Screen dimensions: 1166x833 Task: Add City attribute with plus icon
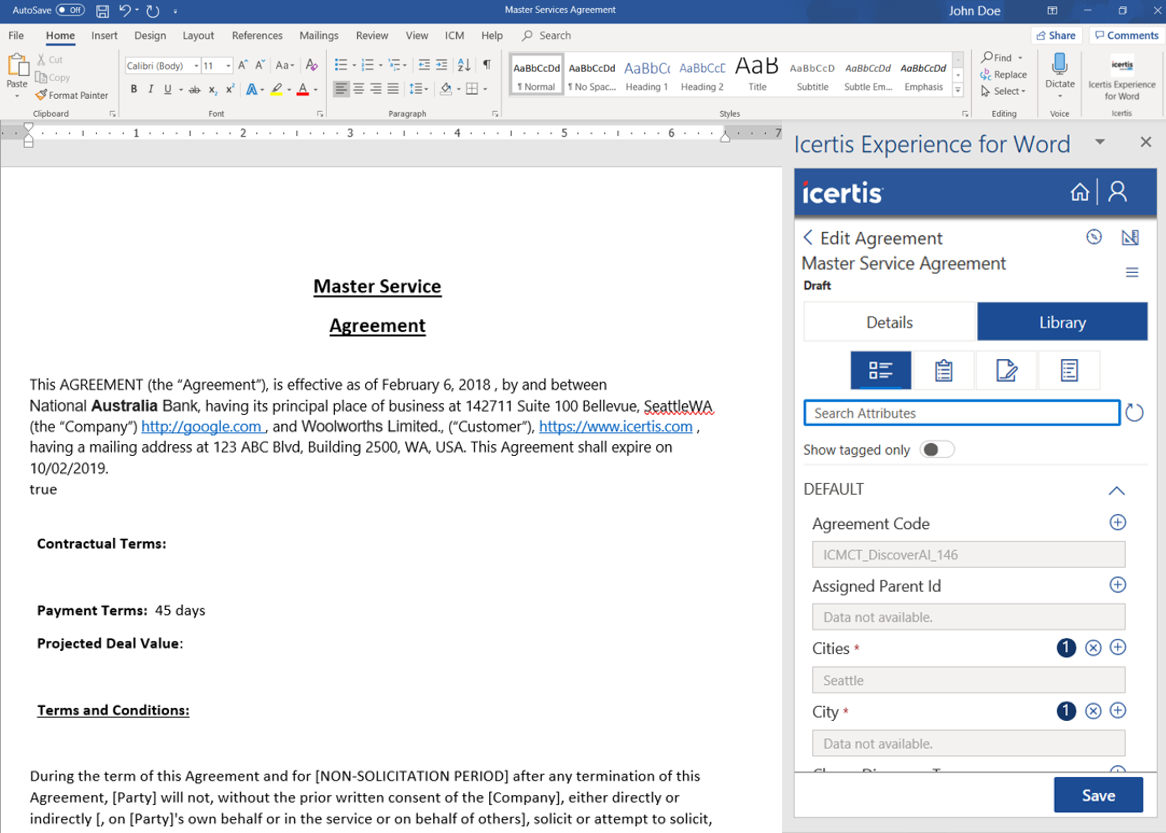[x=1117, y=710]
